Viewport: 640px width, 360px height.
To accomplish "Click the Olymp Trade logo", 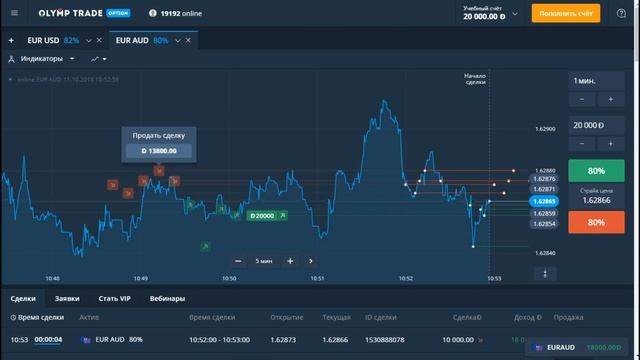I will [x=84, y=13].
